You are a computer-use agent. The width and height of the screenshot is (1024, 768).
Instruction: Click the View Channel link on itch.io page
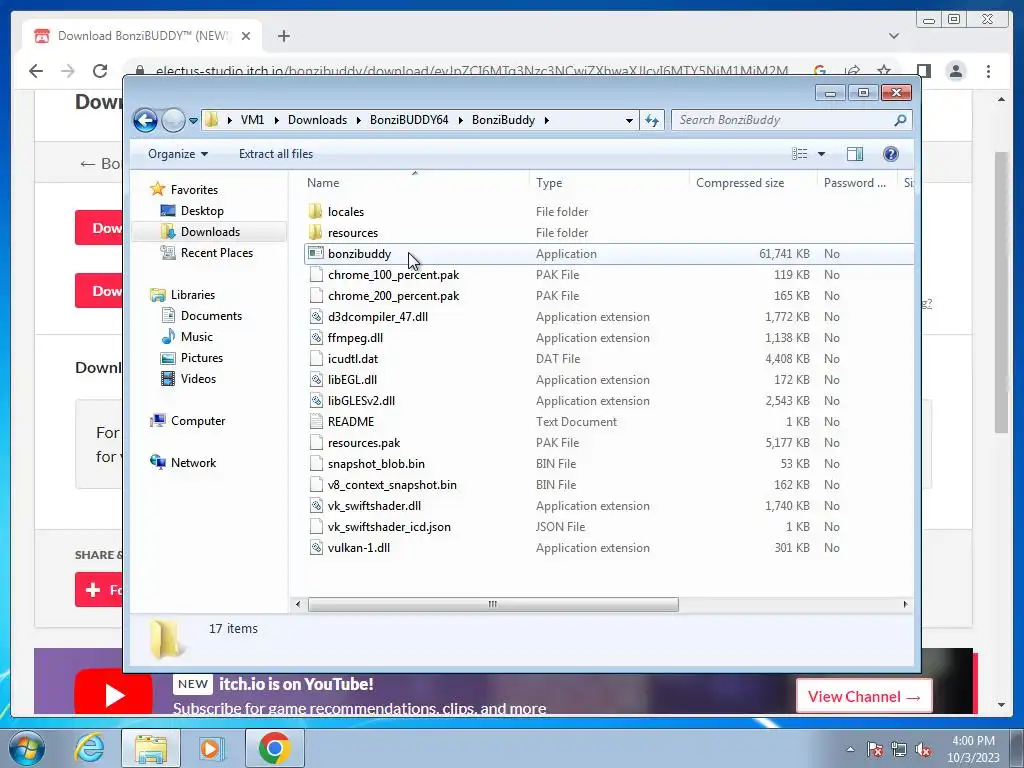[864, 697]
